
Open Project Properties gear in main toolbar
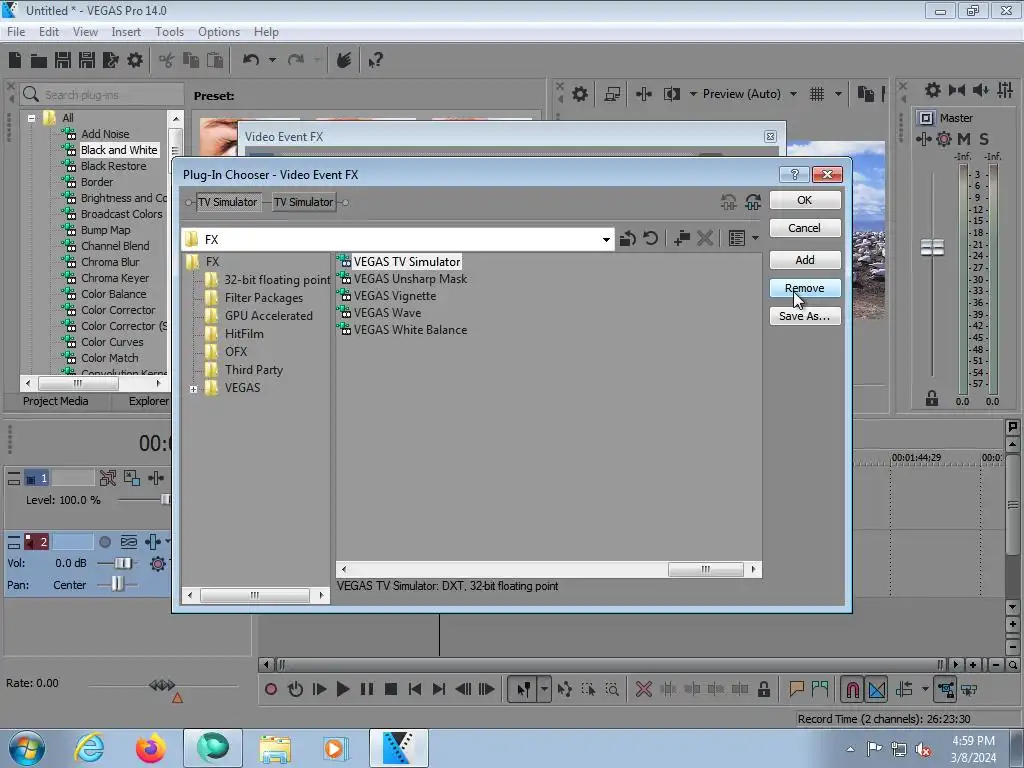pos(135,60)
